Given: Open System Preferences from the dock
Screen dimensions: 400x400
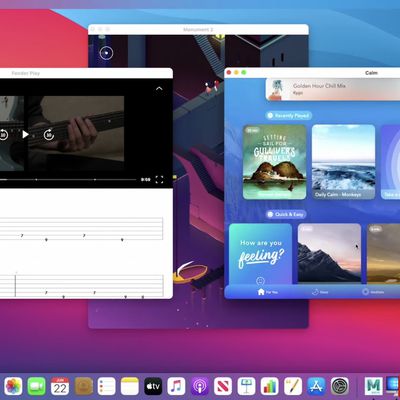Looking at the screenshot, I should (x=339, y=386).
